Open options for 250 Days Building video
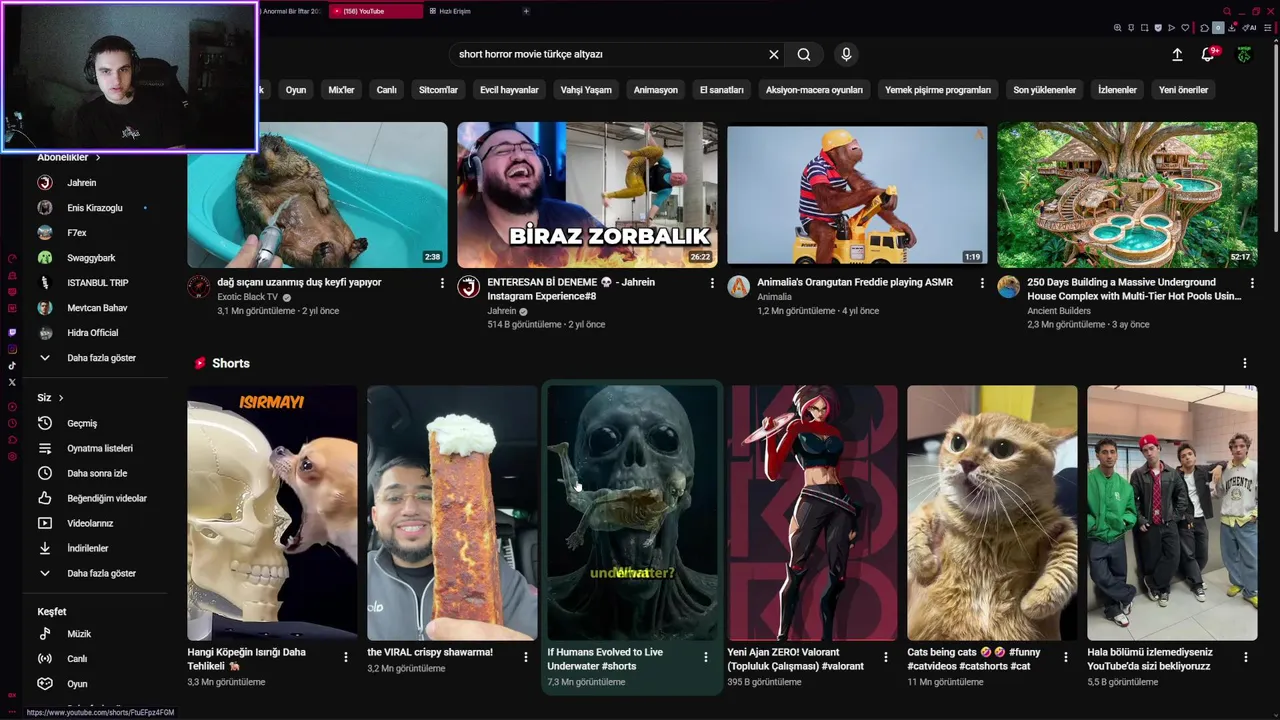 [x=1252, y=283]
